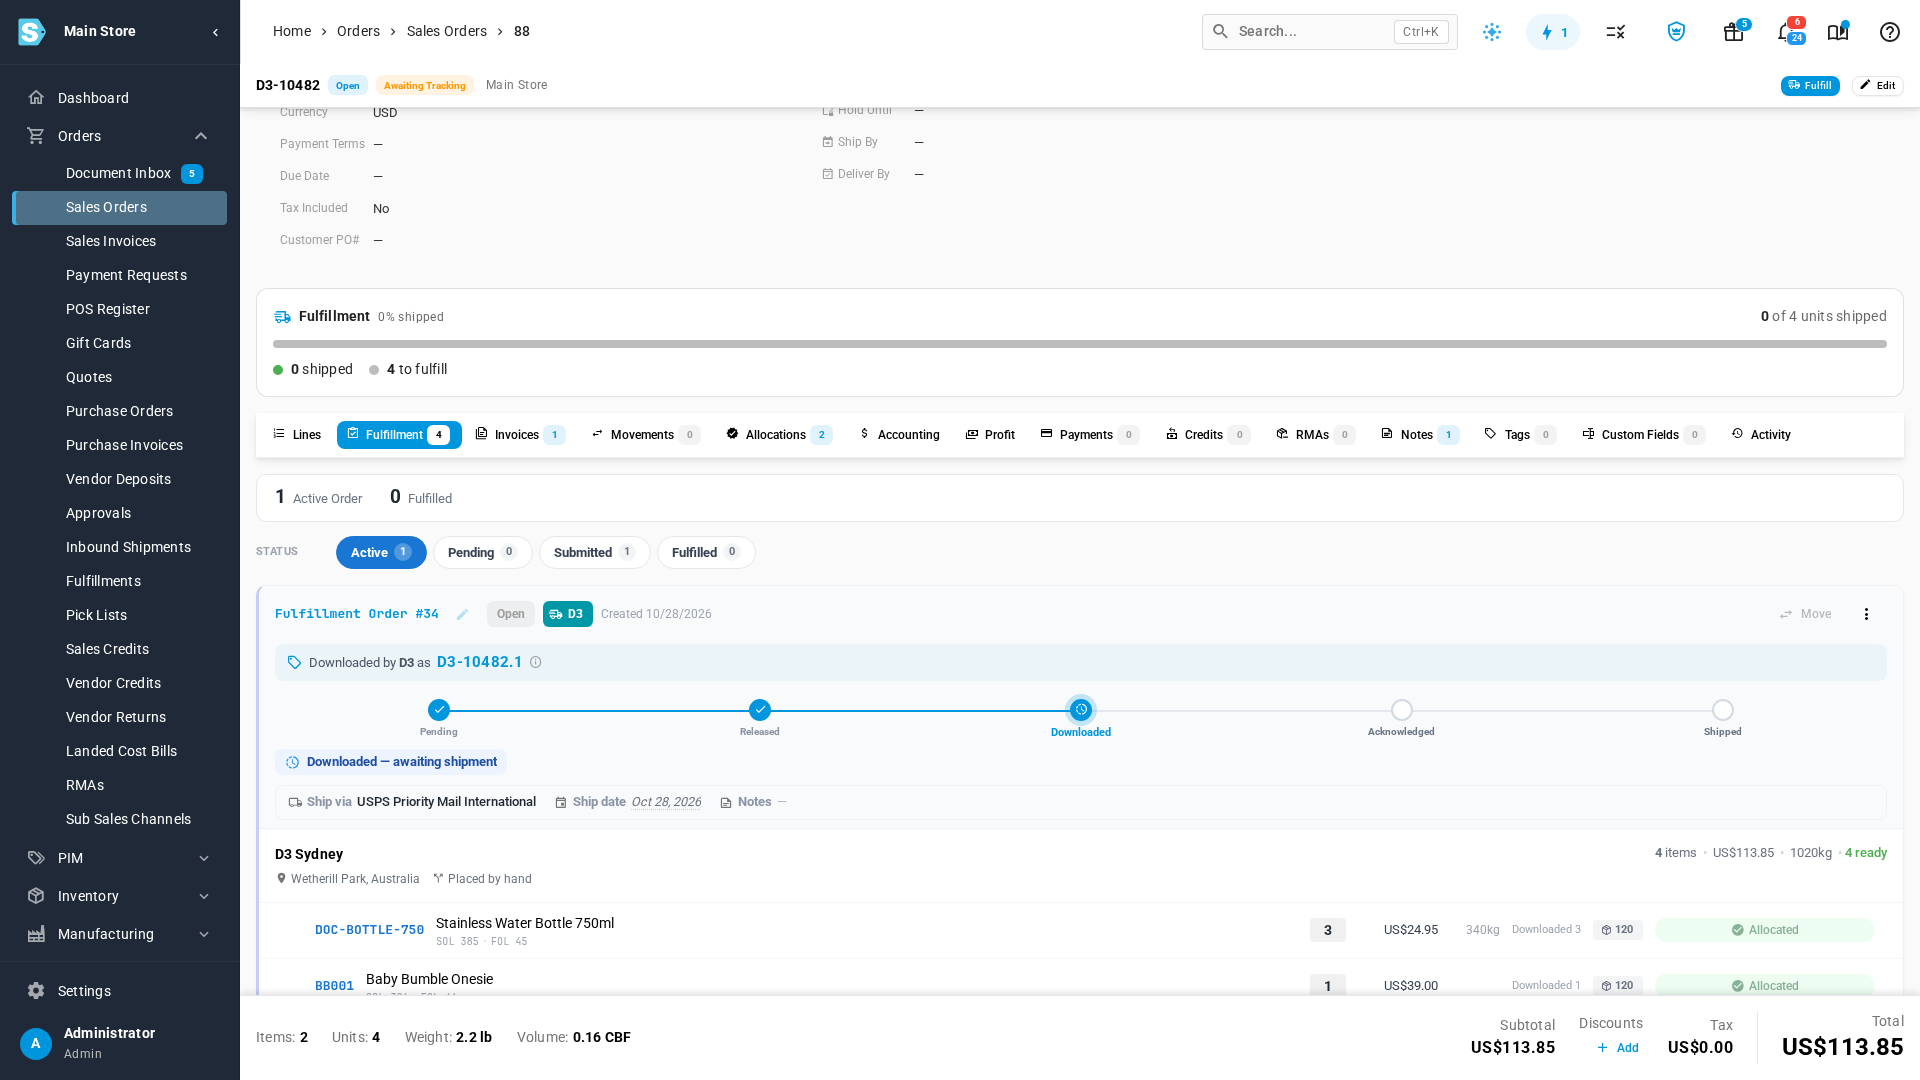Switch to the Custom Fields tab
This screenshot has height=1080, width=1920.
tap(1643, 435)
